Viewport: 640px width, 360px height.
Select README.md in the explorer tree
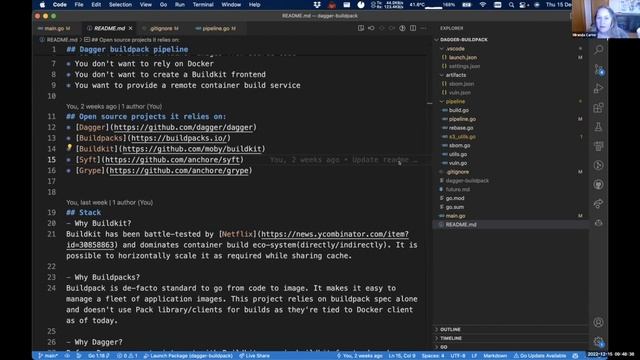pyautogui.click(x=510, y=224)
